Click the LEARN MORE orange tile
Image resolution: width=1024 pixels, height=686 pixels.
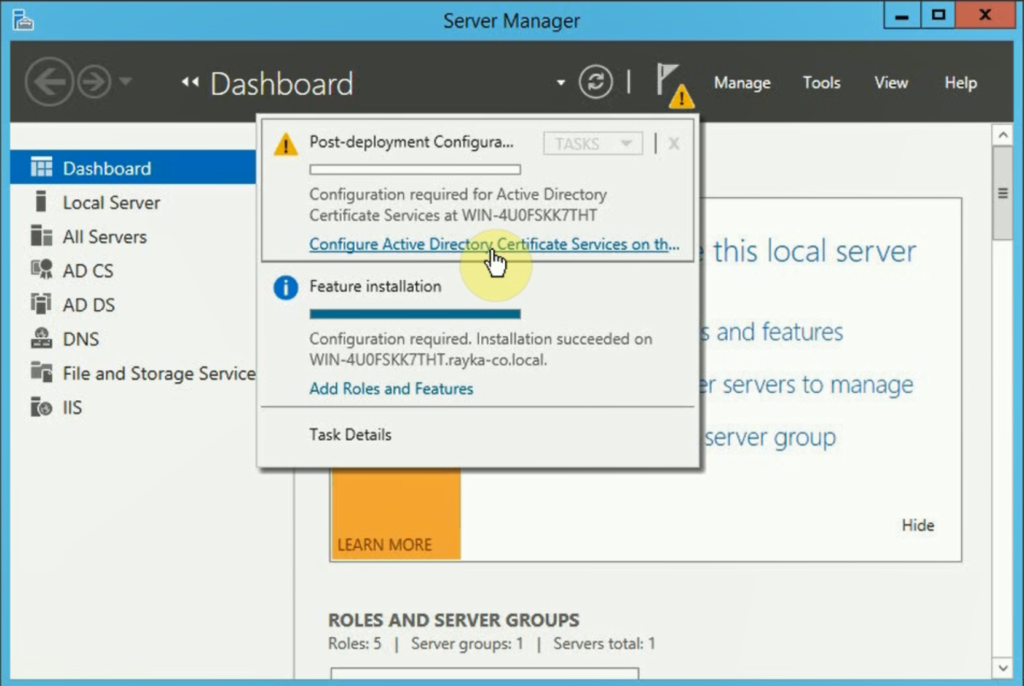(396, 514)
